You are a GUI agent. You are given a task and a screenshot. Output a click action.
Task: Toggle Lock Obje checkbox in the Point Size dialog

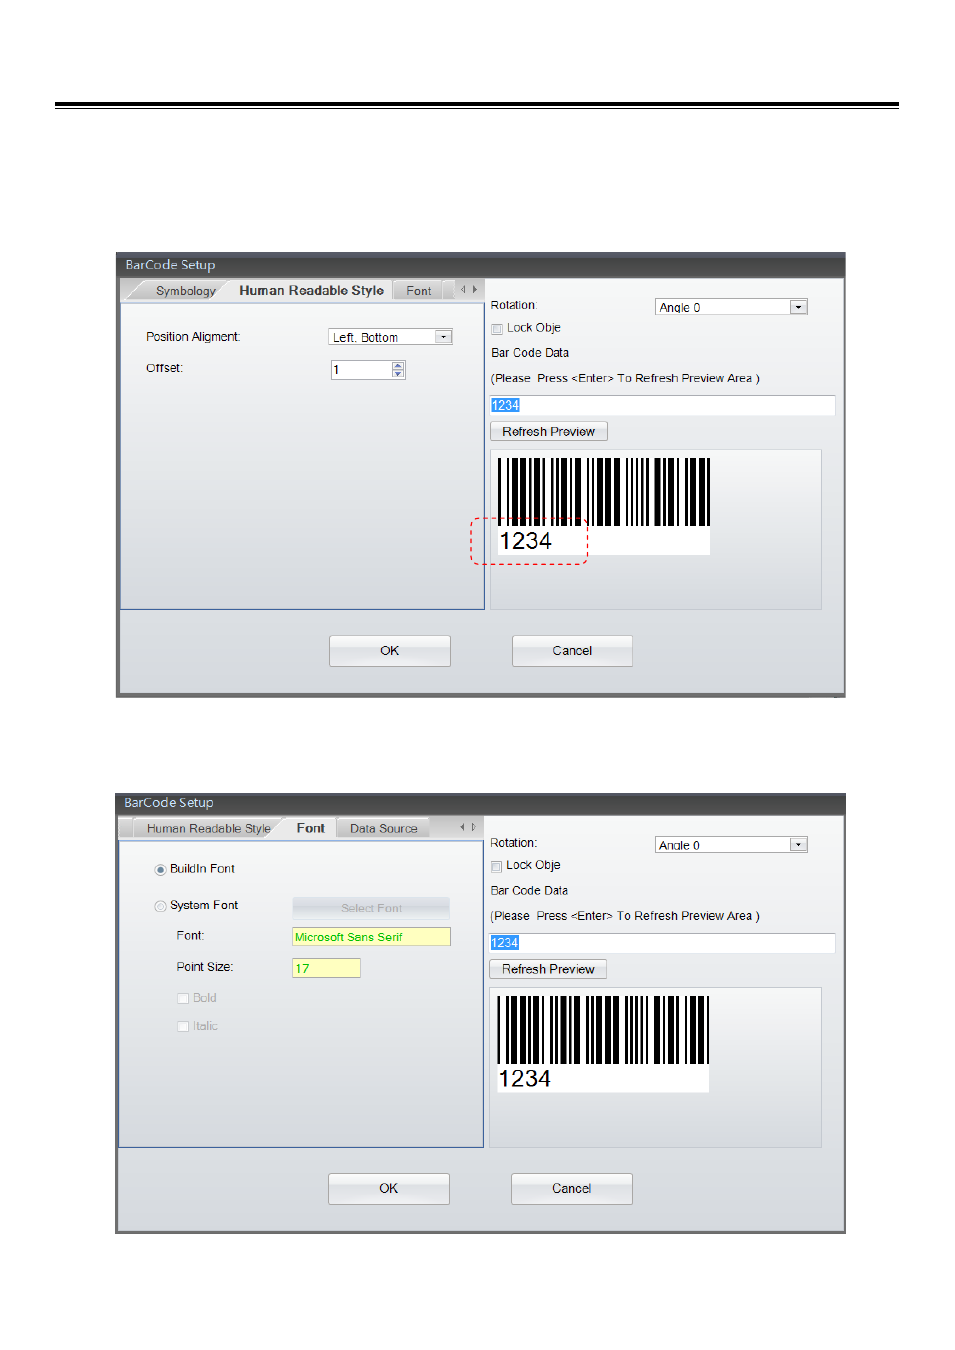(496, 866)
